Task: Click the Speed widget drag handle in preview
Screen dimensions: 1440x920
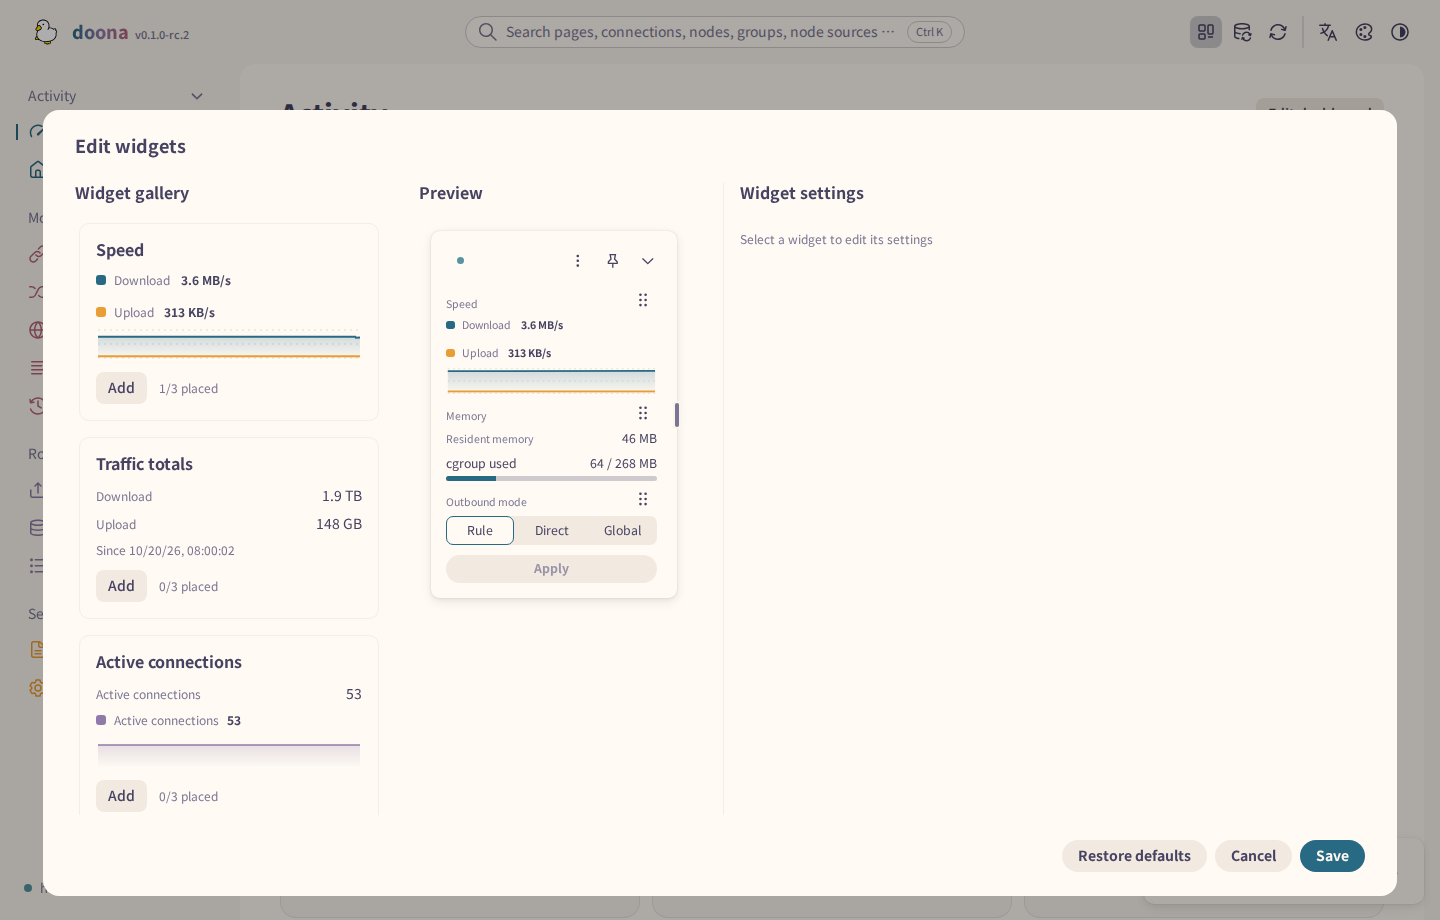Action: tap(643, 300)
